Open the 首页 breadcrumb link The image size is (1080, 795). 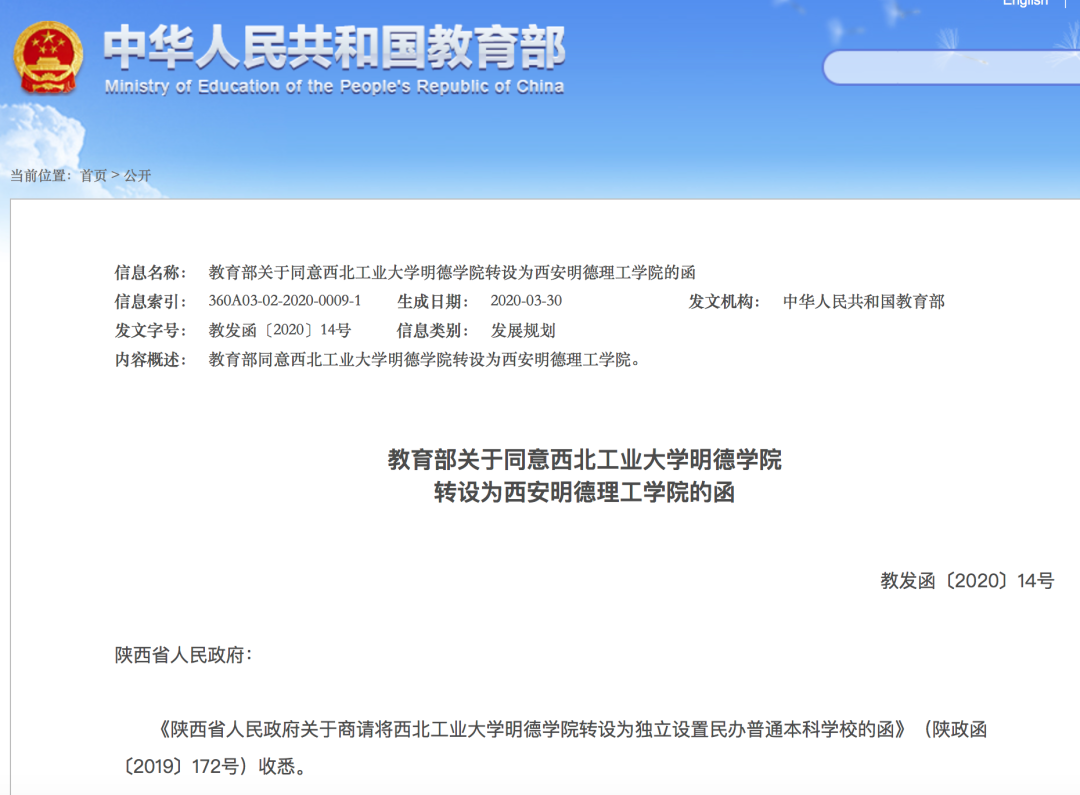[94, 176]
